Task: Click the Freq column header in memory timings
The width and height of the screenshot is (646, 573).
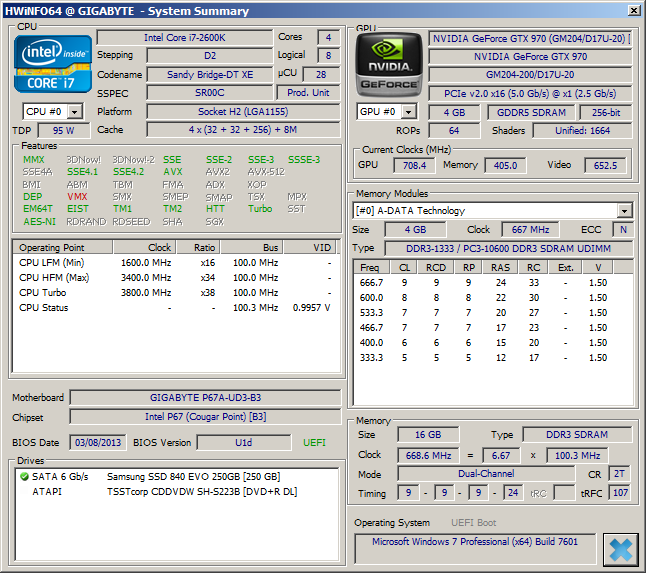Action: (x=372, y=268)
